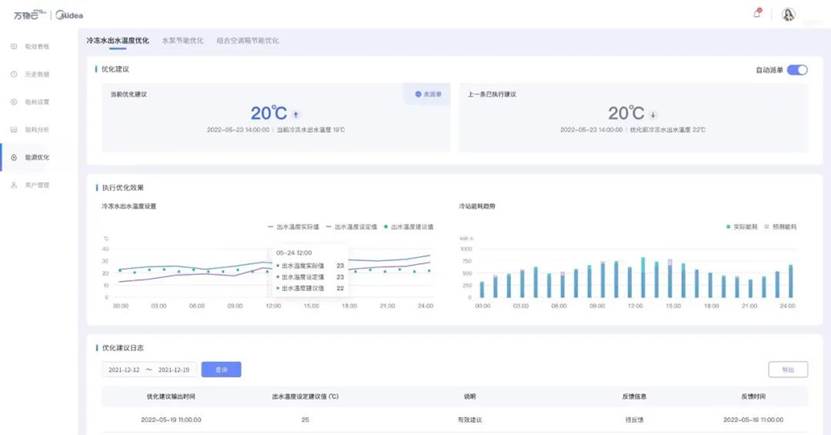
Task: Click the 待反馈 feedback status cell
Action: click(634, 420)
